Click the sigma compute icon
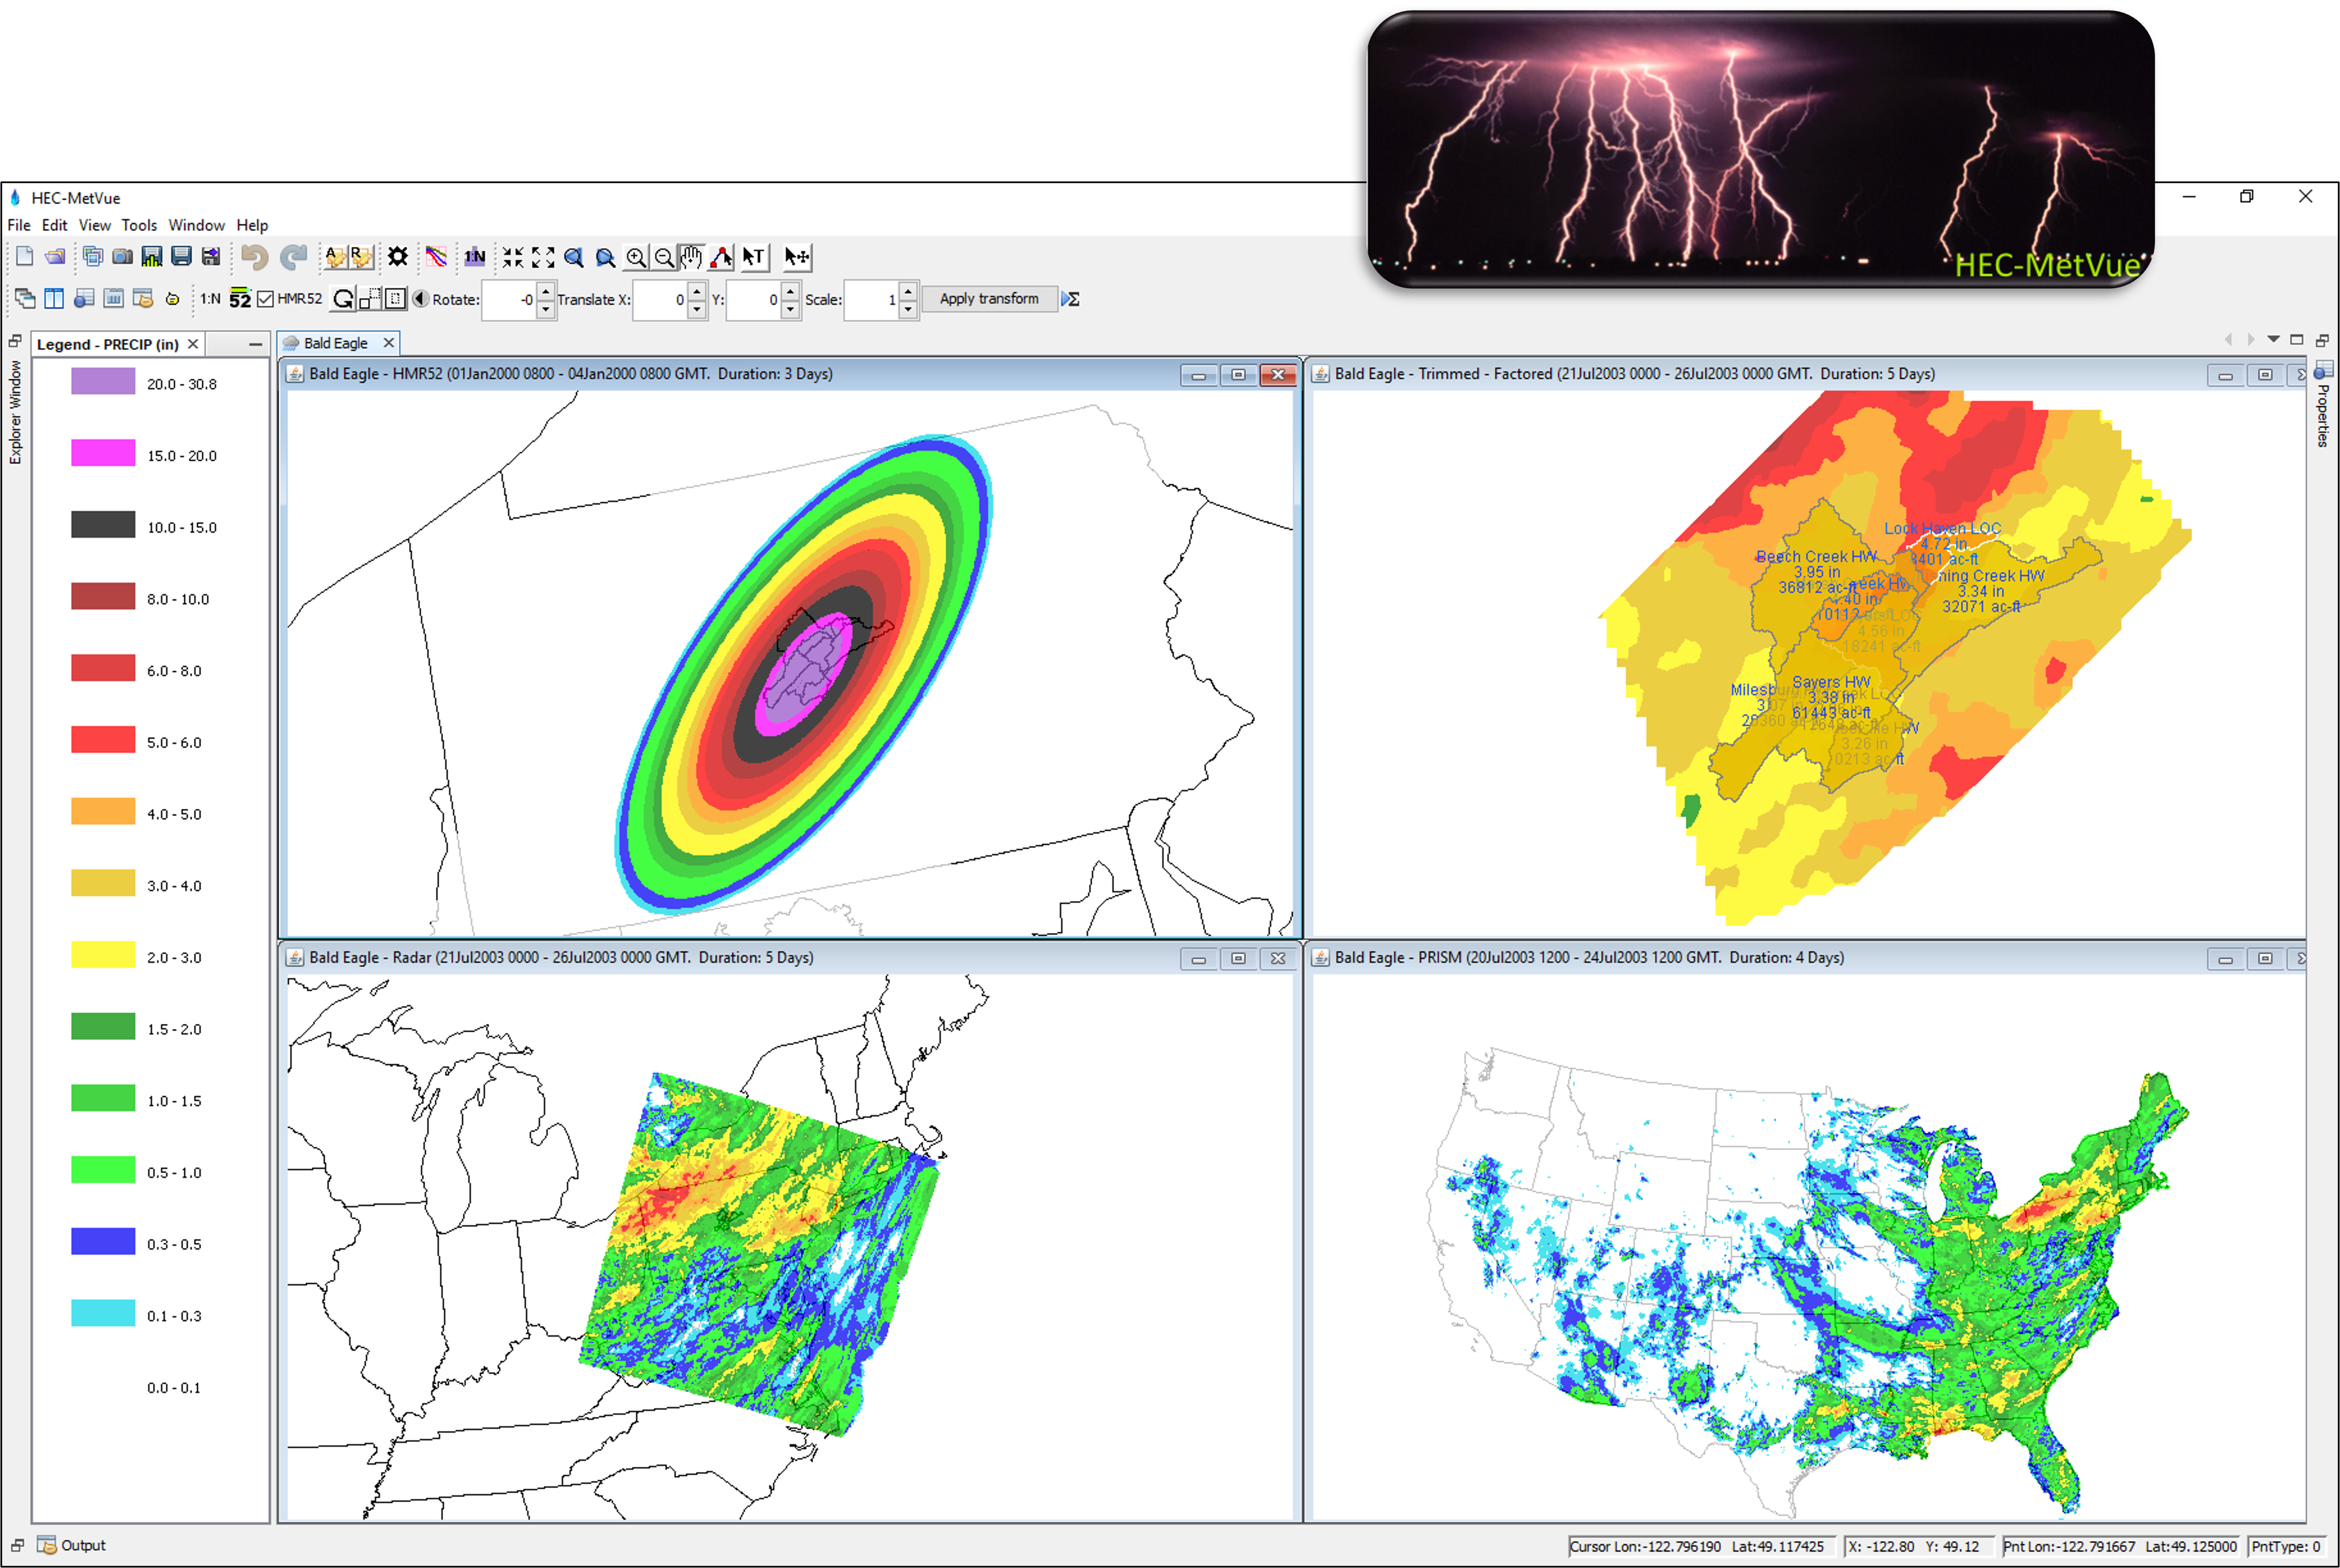 (1071, 299)
